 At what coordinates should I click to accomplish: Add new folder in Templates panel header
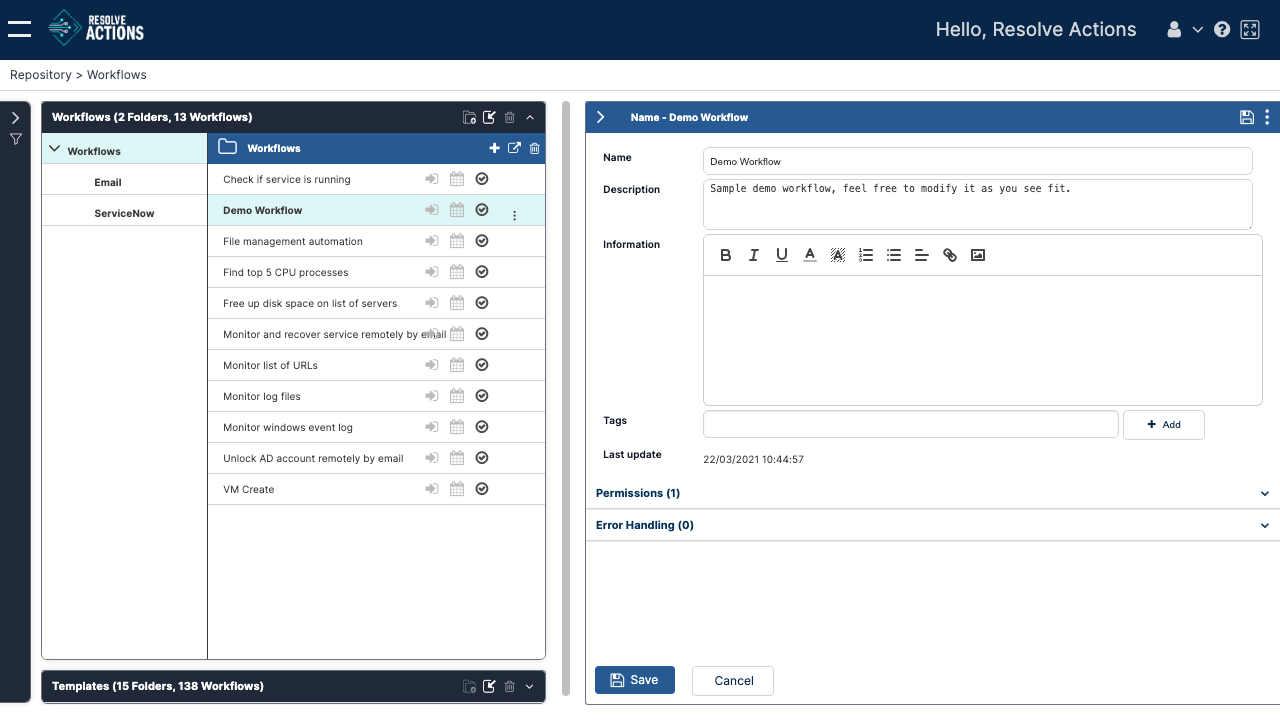[x=470, y=686]
